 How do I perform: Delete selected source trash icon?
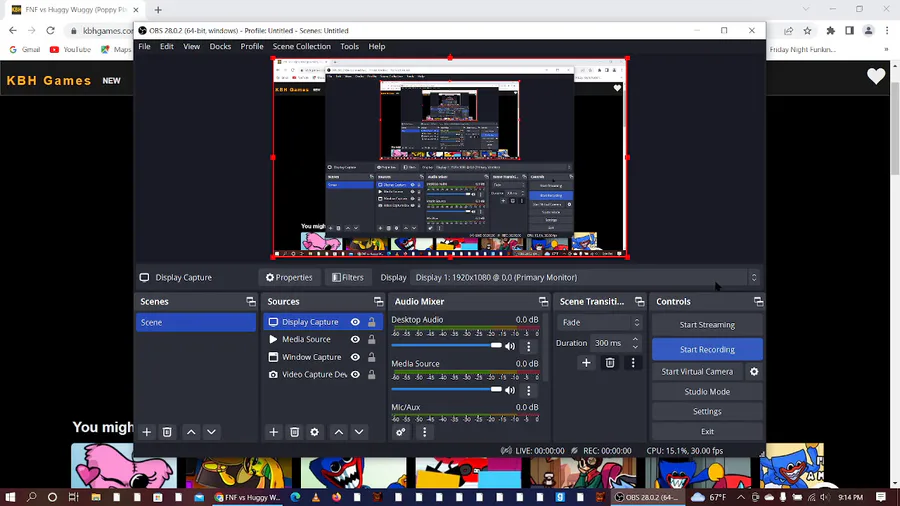(294, 432)
